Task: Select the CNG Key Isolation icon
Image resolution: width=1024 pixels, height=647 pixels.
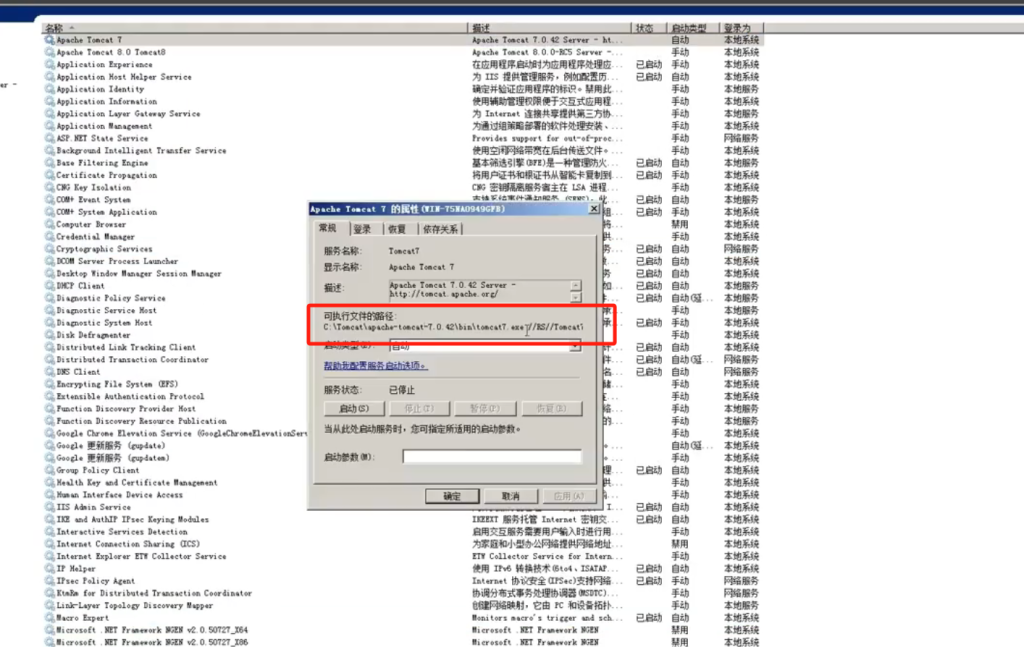Action: point(50,187)
